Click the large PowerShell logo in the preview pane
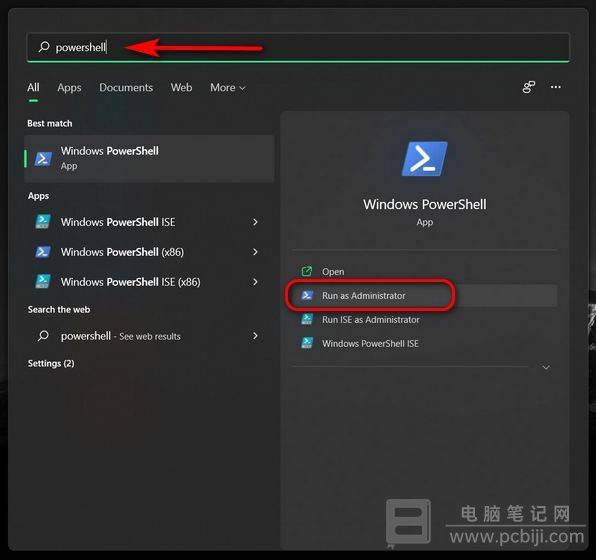Screen dimensions: 596x560 click(425, 159)
